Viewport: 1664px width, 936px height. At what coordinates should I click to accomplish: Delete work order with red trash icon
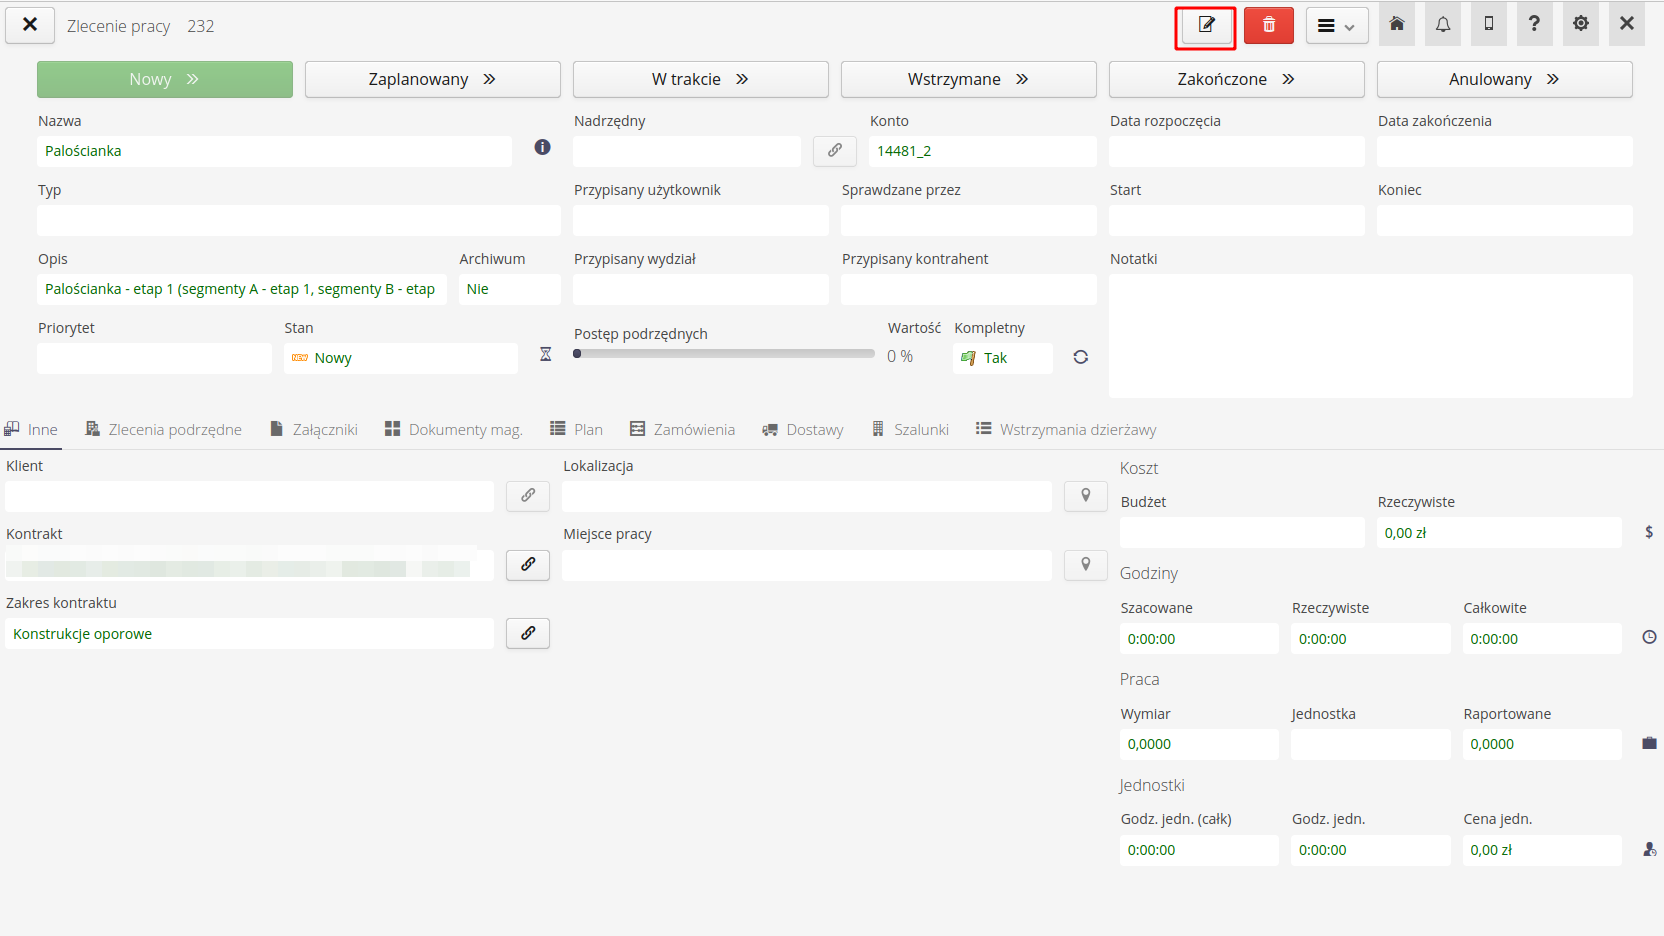click(1268, 25)
